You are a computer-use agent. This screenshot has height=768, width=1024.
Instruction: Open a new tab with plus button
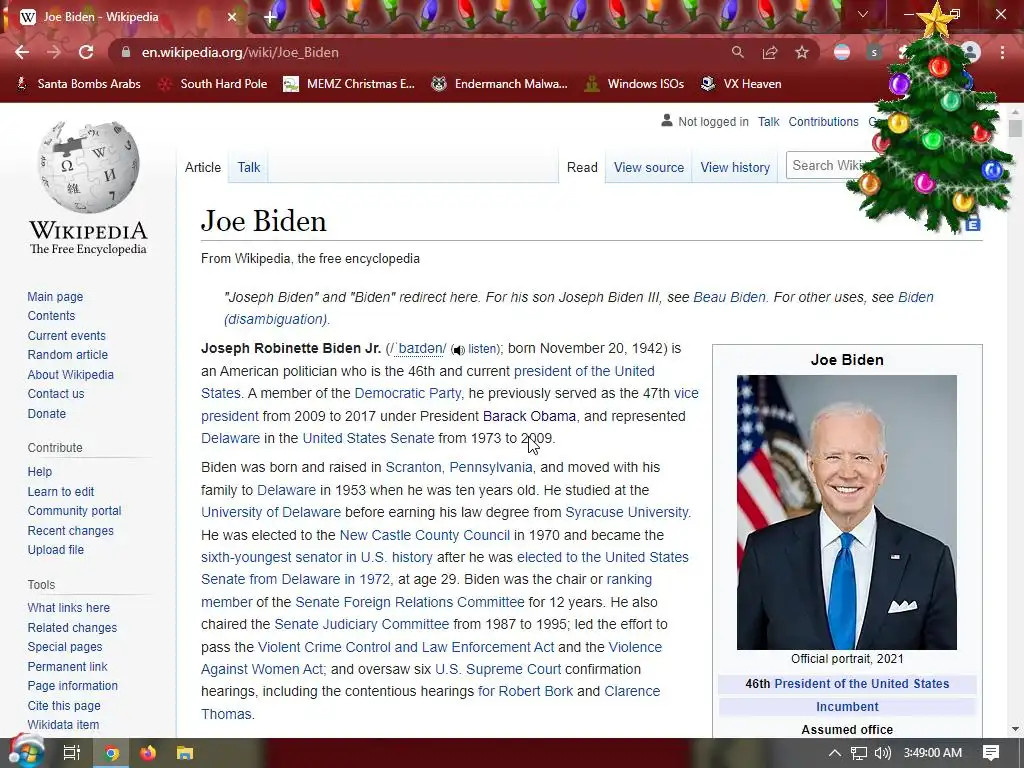[270, 17]
